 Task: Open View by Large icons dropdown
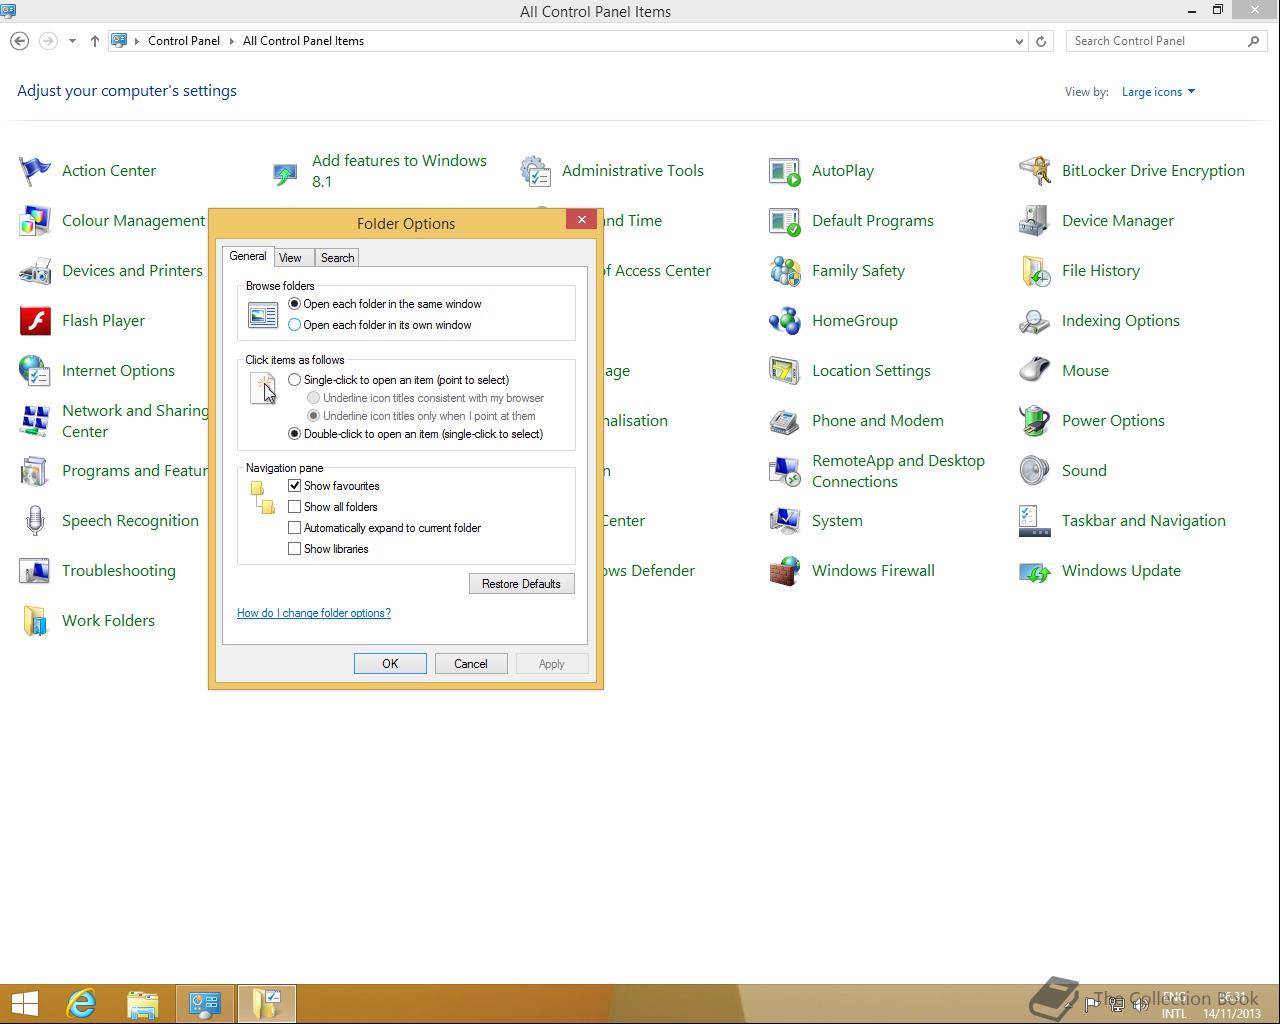point(1158,92)
